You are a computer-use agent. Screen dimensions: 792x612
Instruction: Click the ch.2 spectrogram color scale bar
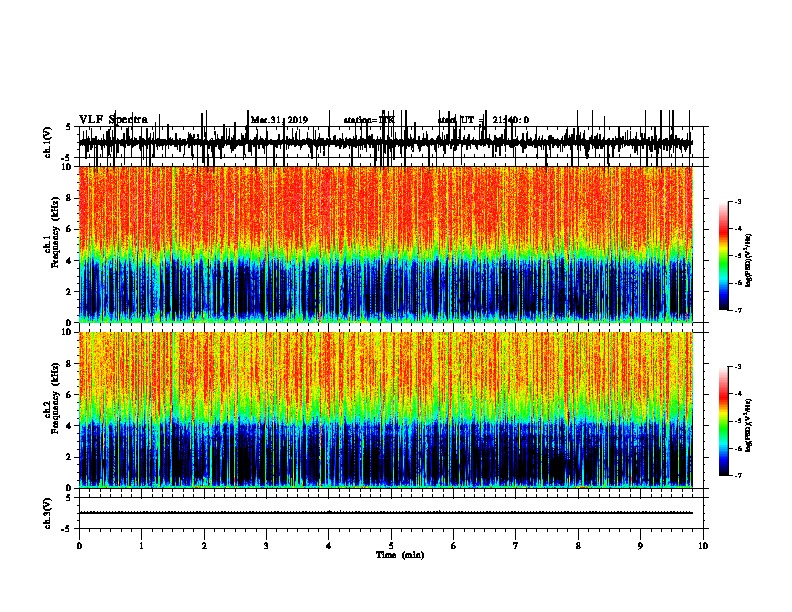click(724, 421)
